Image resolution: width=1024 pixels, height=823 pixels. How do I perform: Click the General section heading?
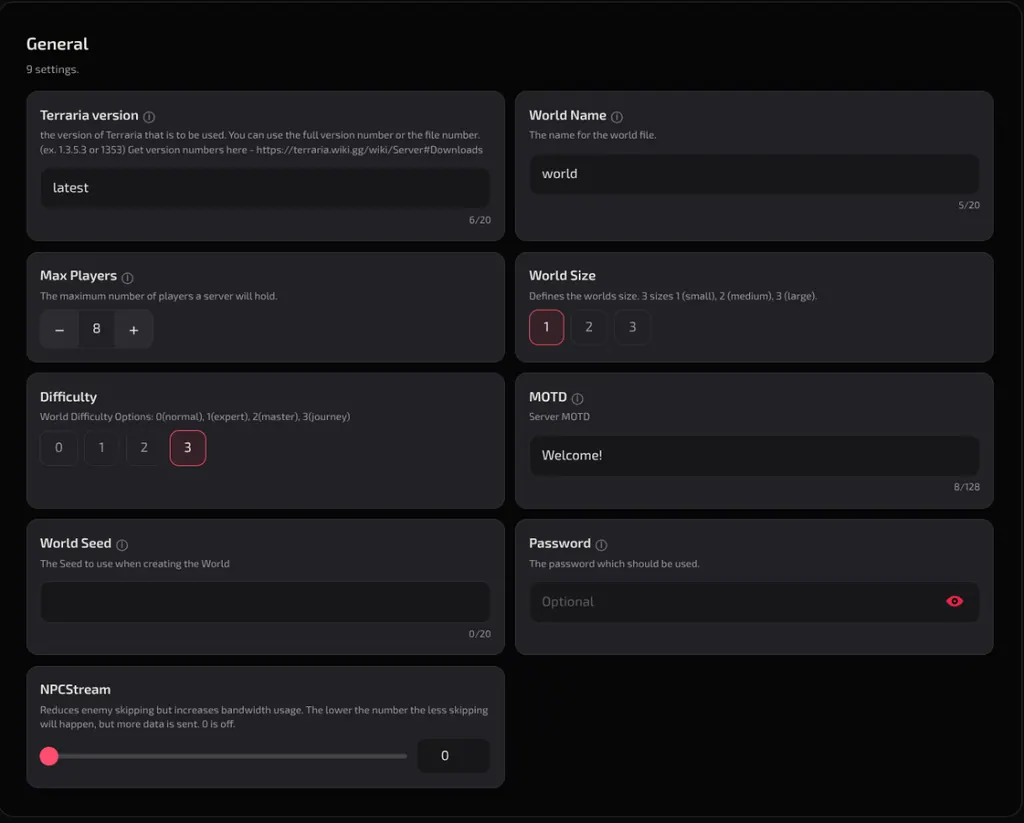pyautogui.click(x=57, y=44)
